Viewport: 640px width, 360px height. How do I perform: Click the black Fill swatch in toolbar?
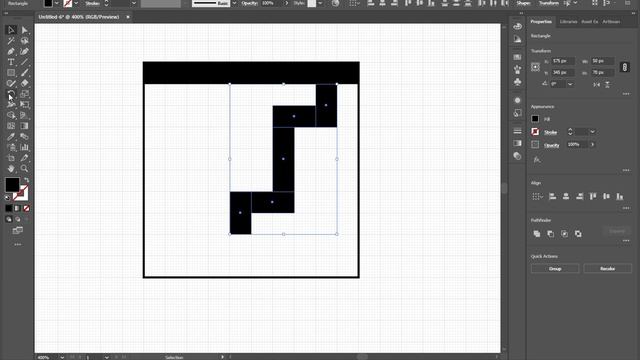(x=12, y=184)
